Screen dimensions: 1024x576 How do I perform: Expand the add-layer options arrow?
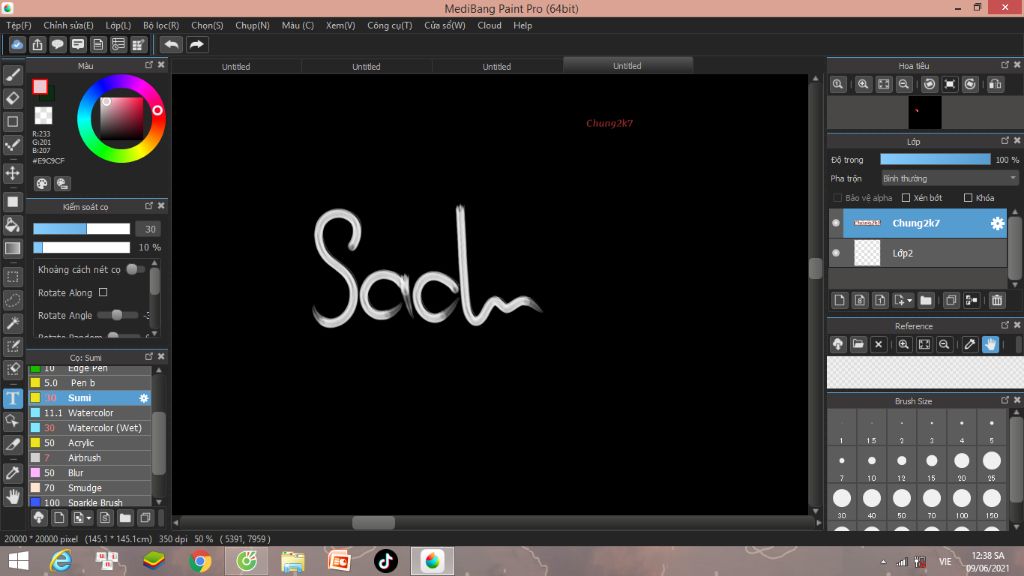909,301
